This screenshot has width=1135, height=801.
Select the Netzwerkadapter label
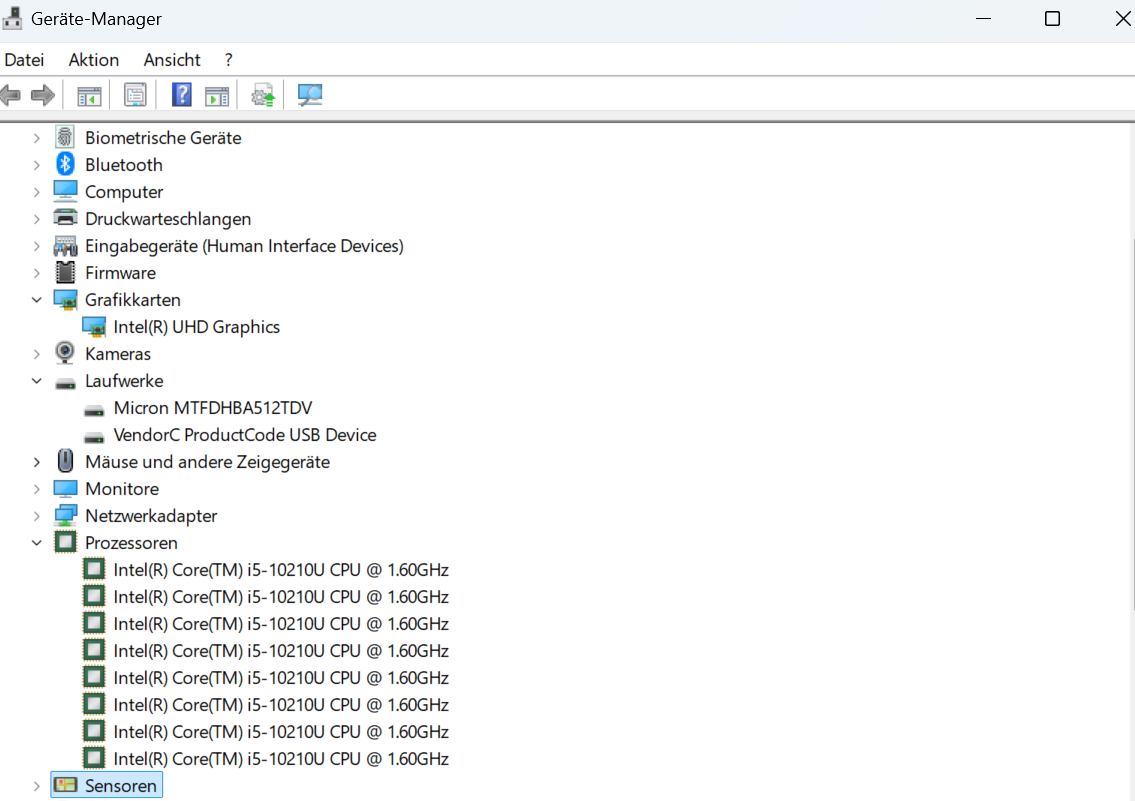(151, 516)
